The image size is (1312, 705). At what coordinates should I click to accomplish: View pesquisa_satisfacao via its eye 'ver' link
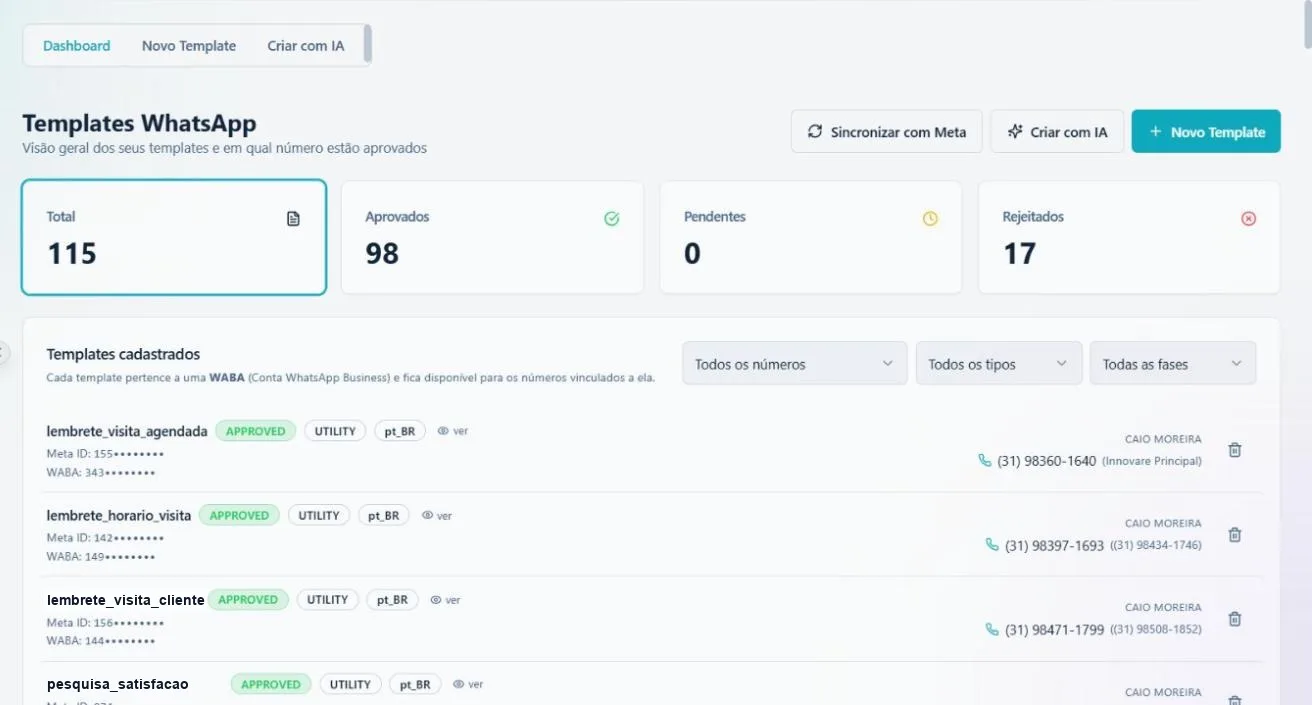tap(468, 685)
